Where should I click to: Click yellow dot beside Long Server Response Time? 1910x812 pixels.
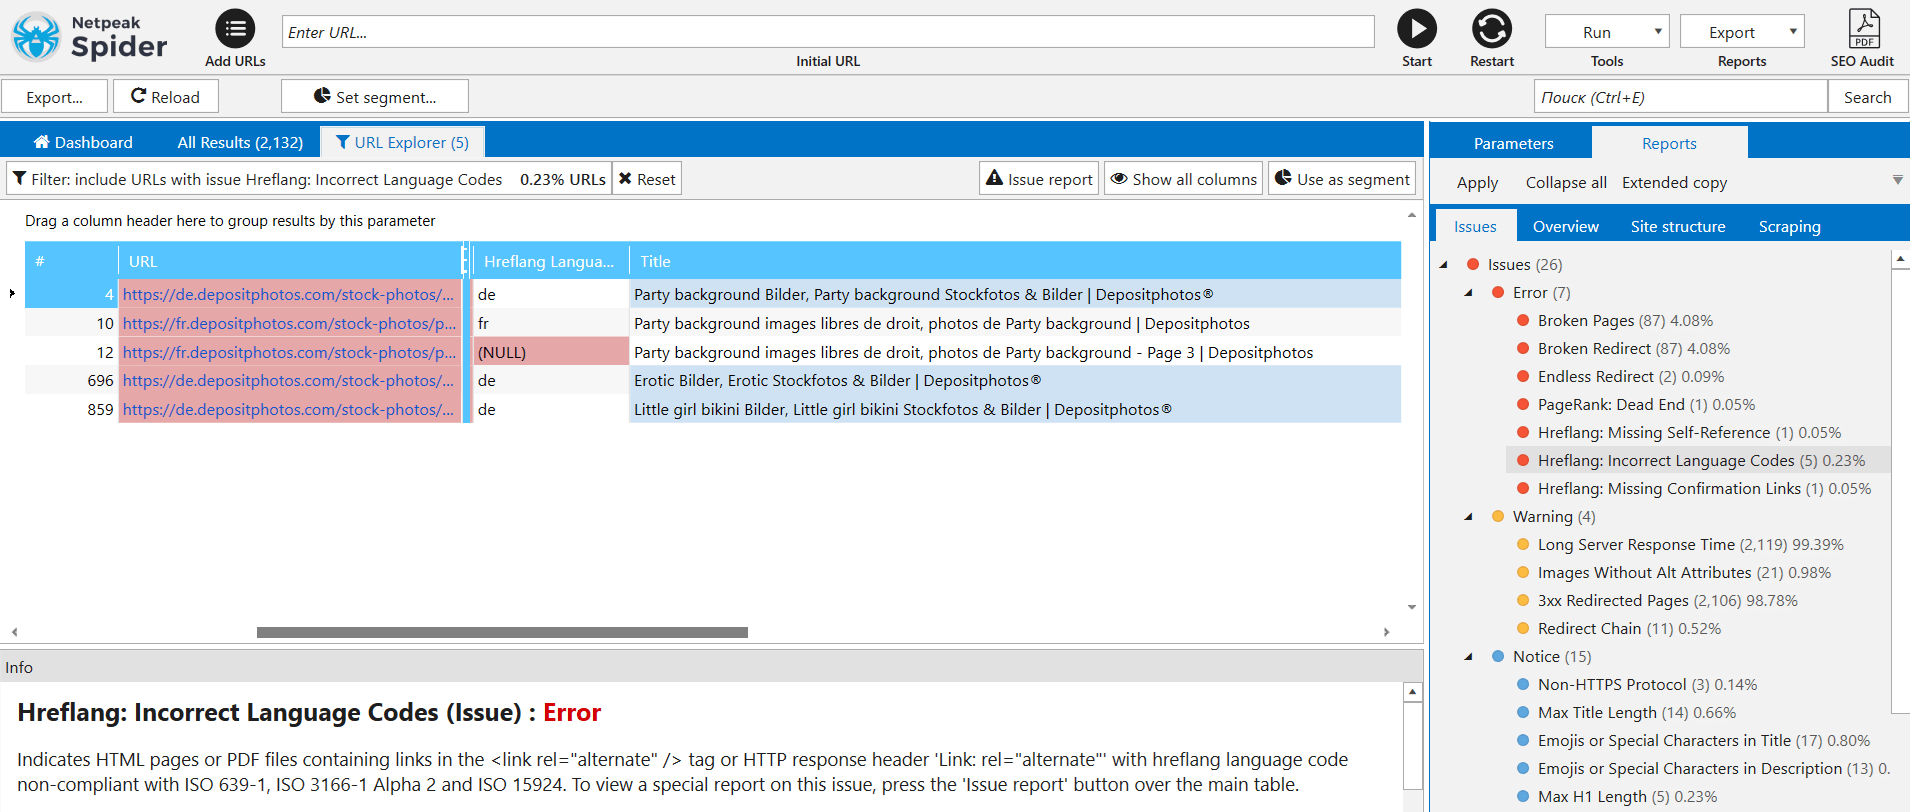tap(1523, 545)
